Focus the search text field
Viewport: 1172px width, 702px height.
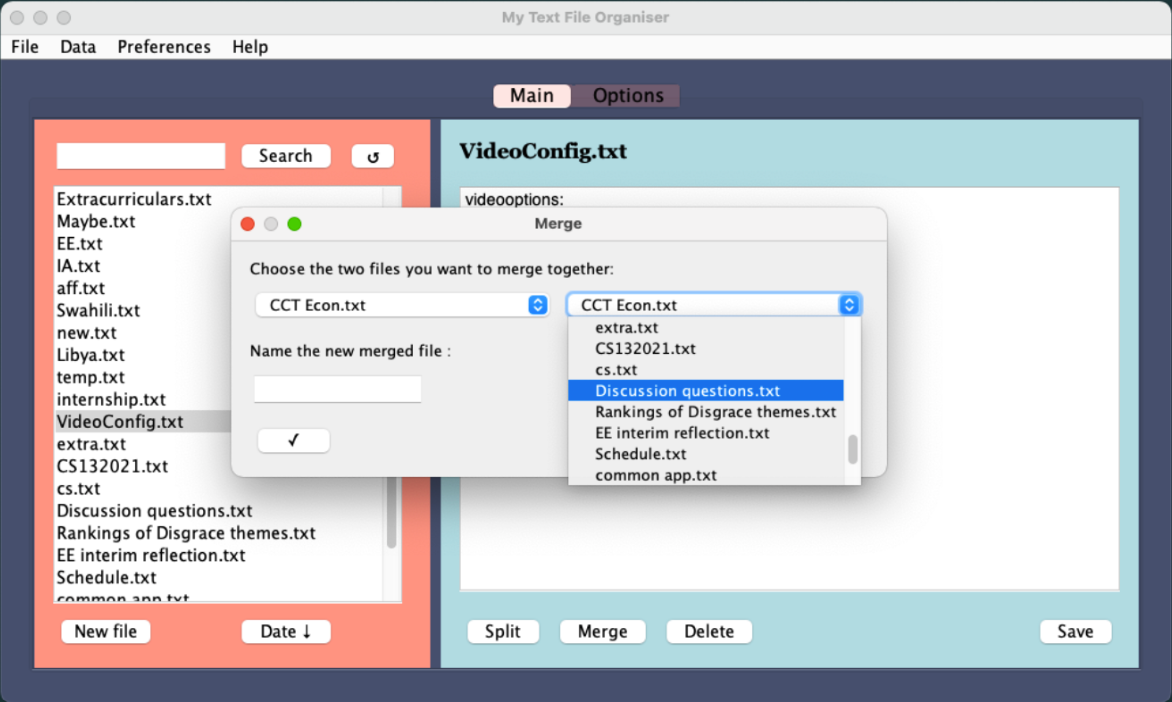click(x=141, y=156)
